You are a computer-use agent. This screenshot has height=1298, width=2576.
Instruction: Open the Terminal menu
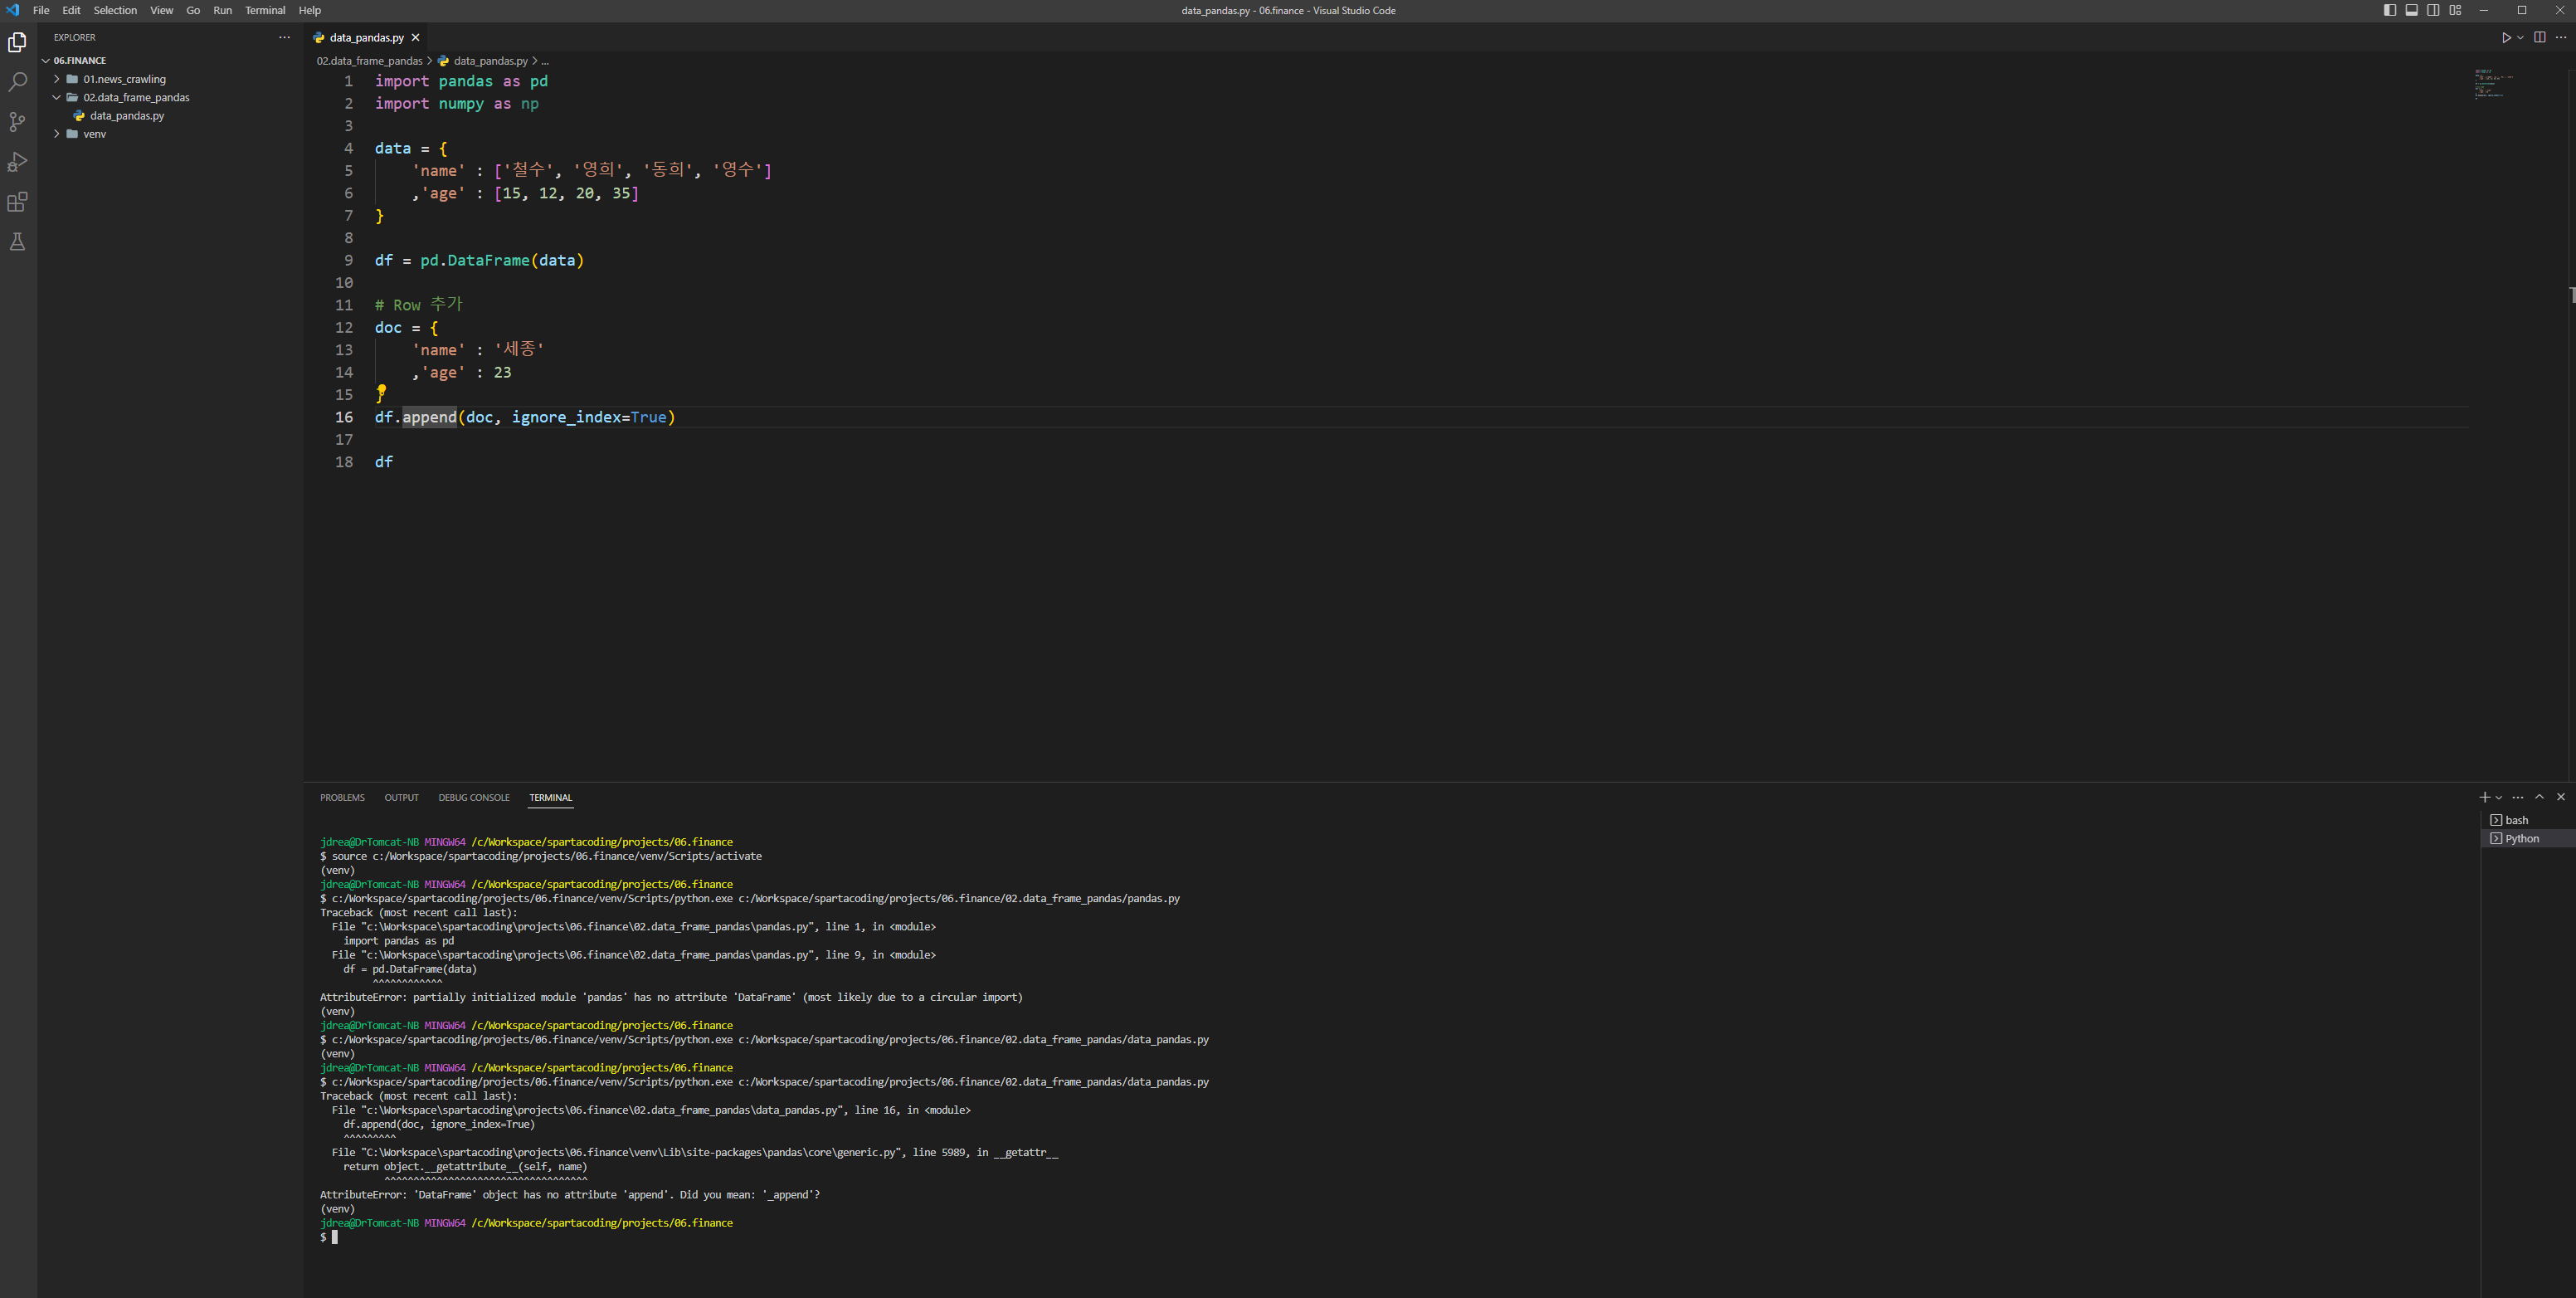[x=265, y=10]
